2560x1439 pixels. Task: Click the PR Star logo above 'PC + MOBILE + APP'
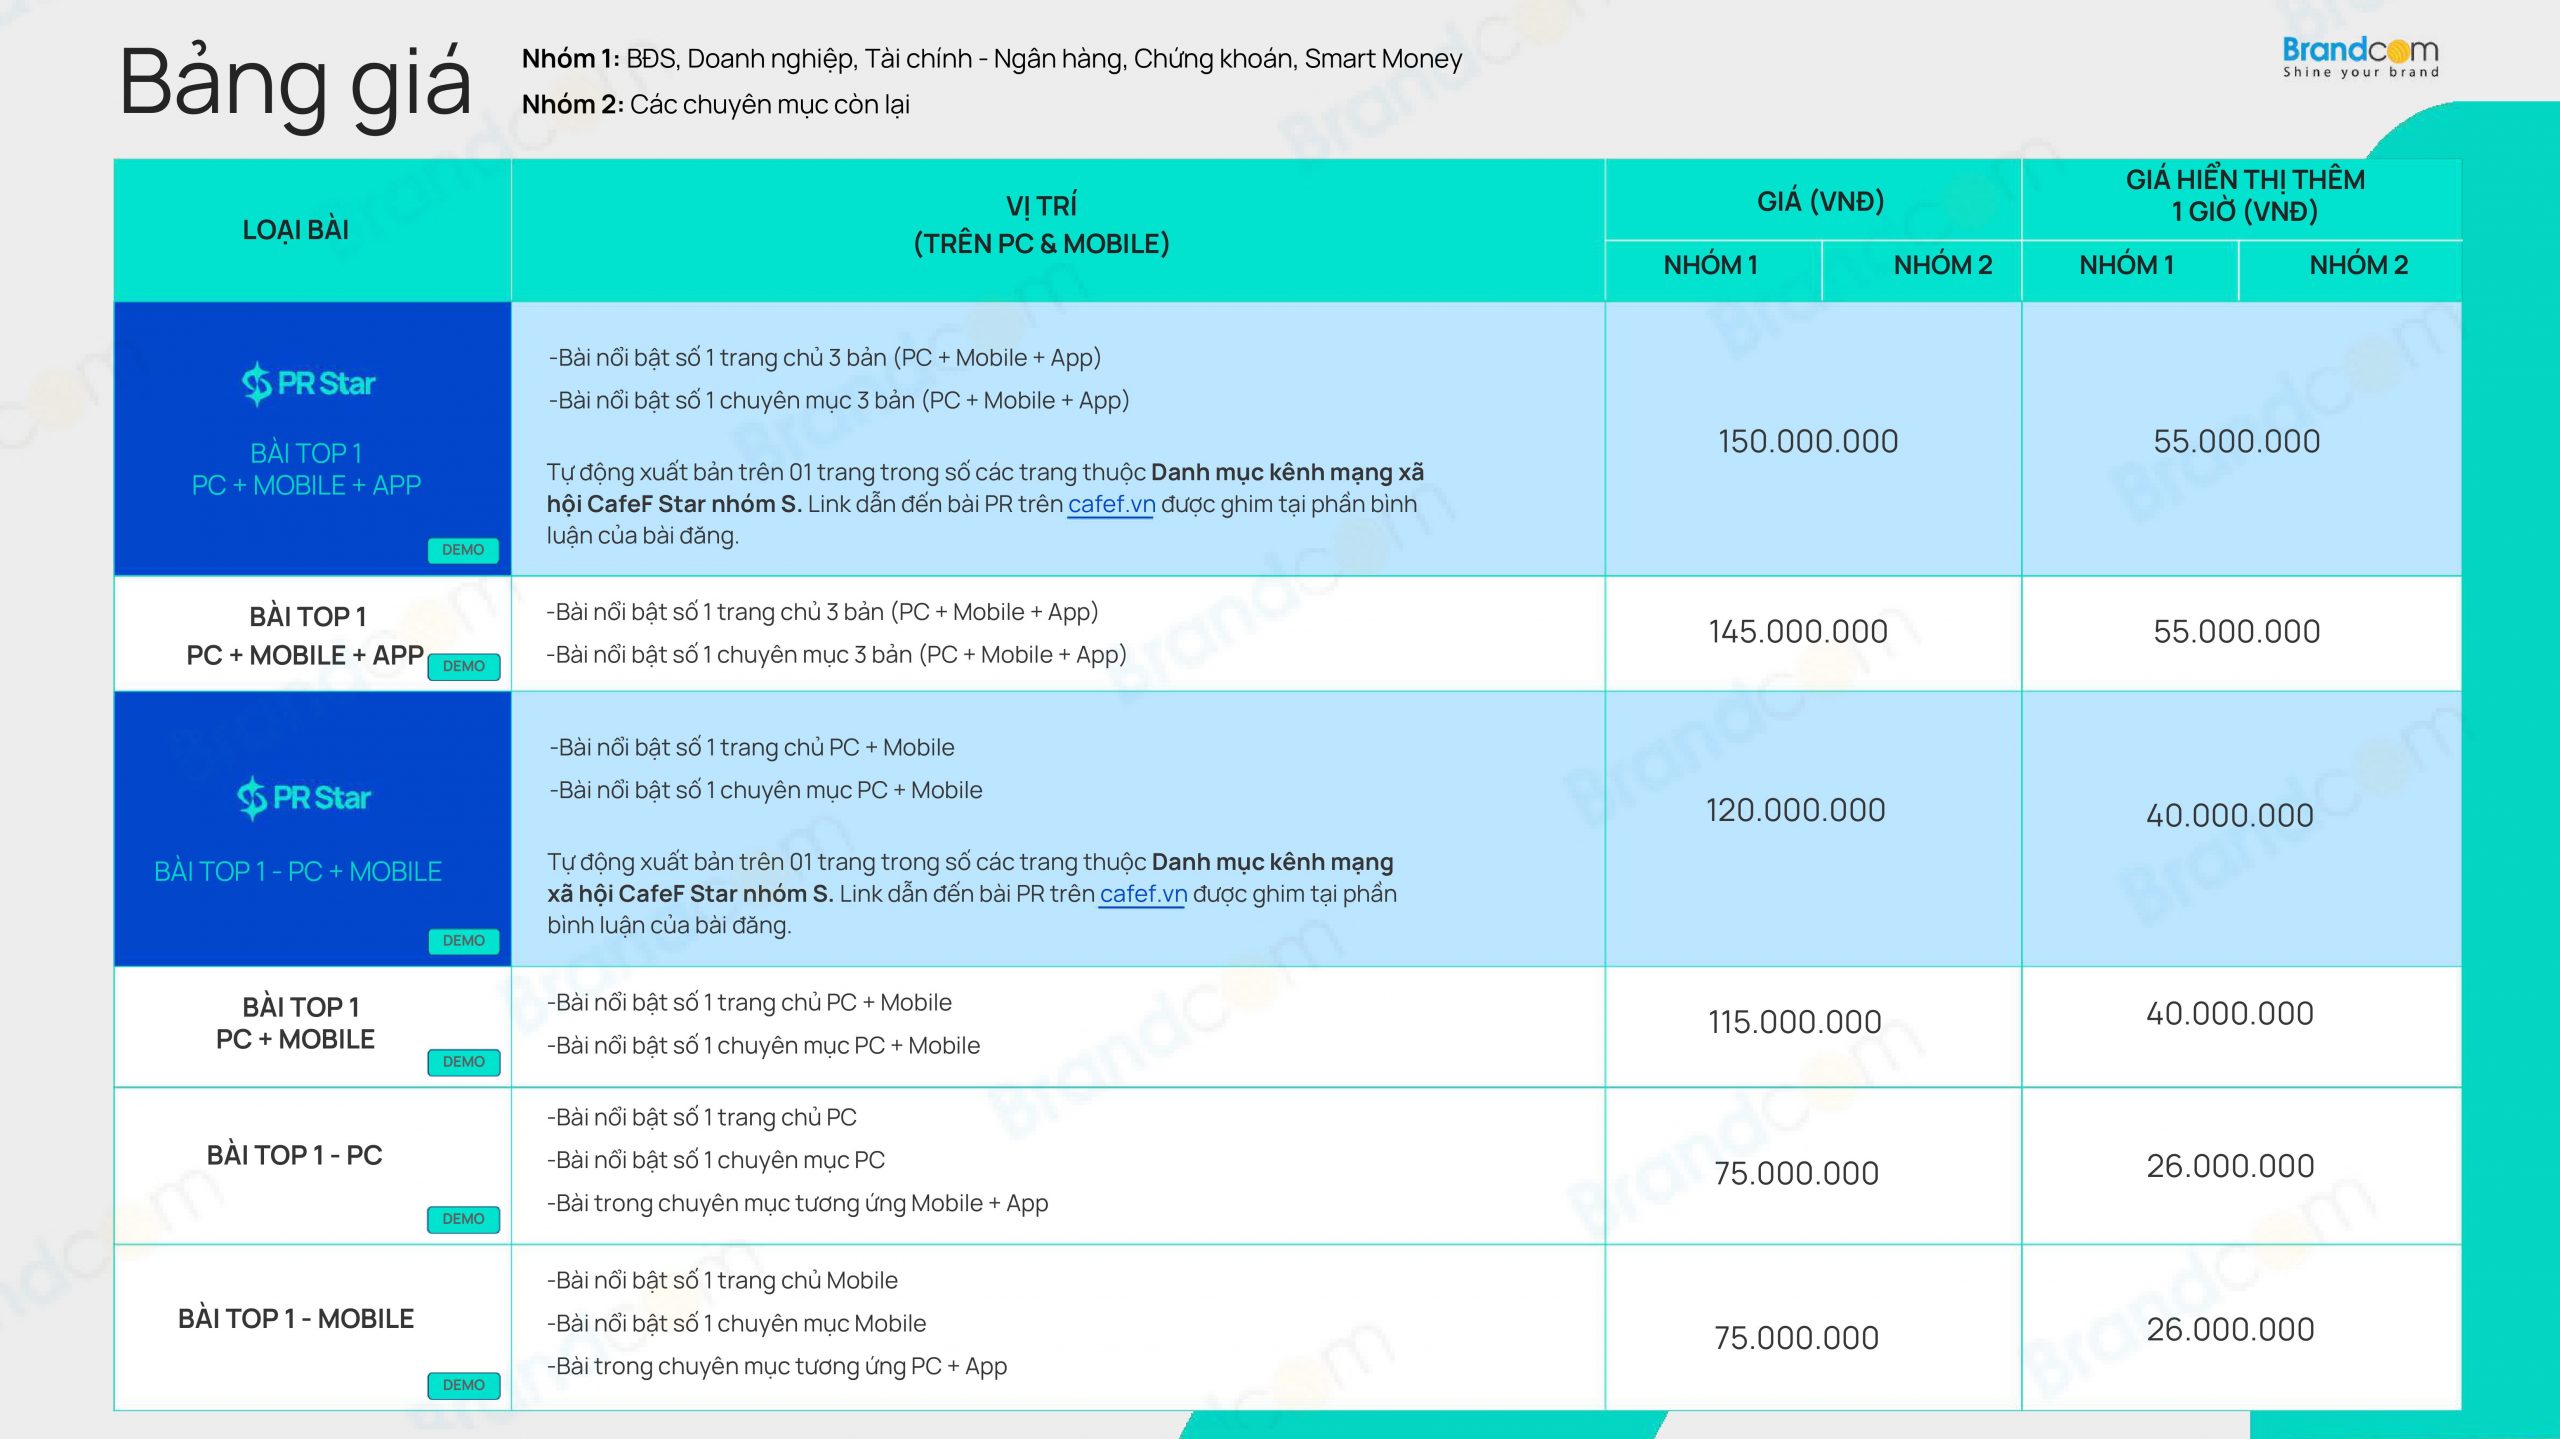tap(308, 383)
